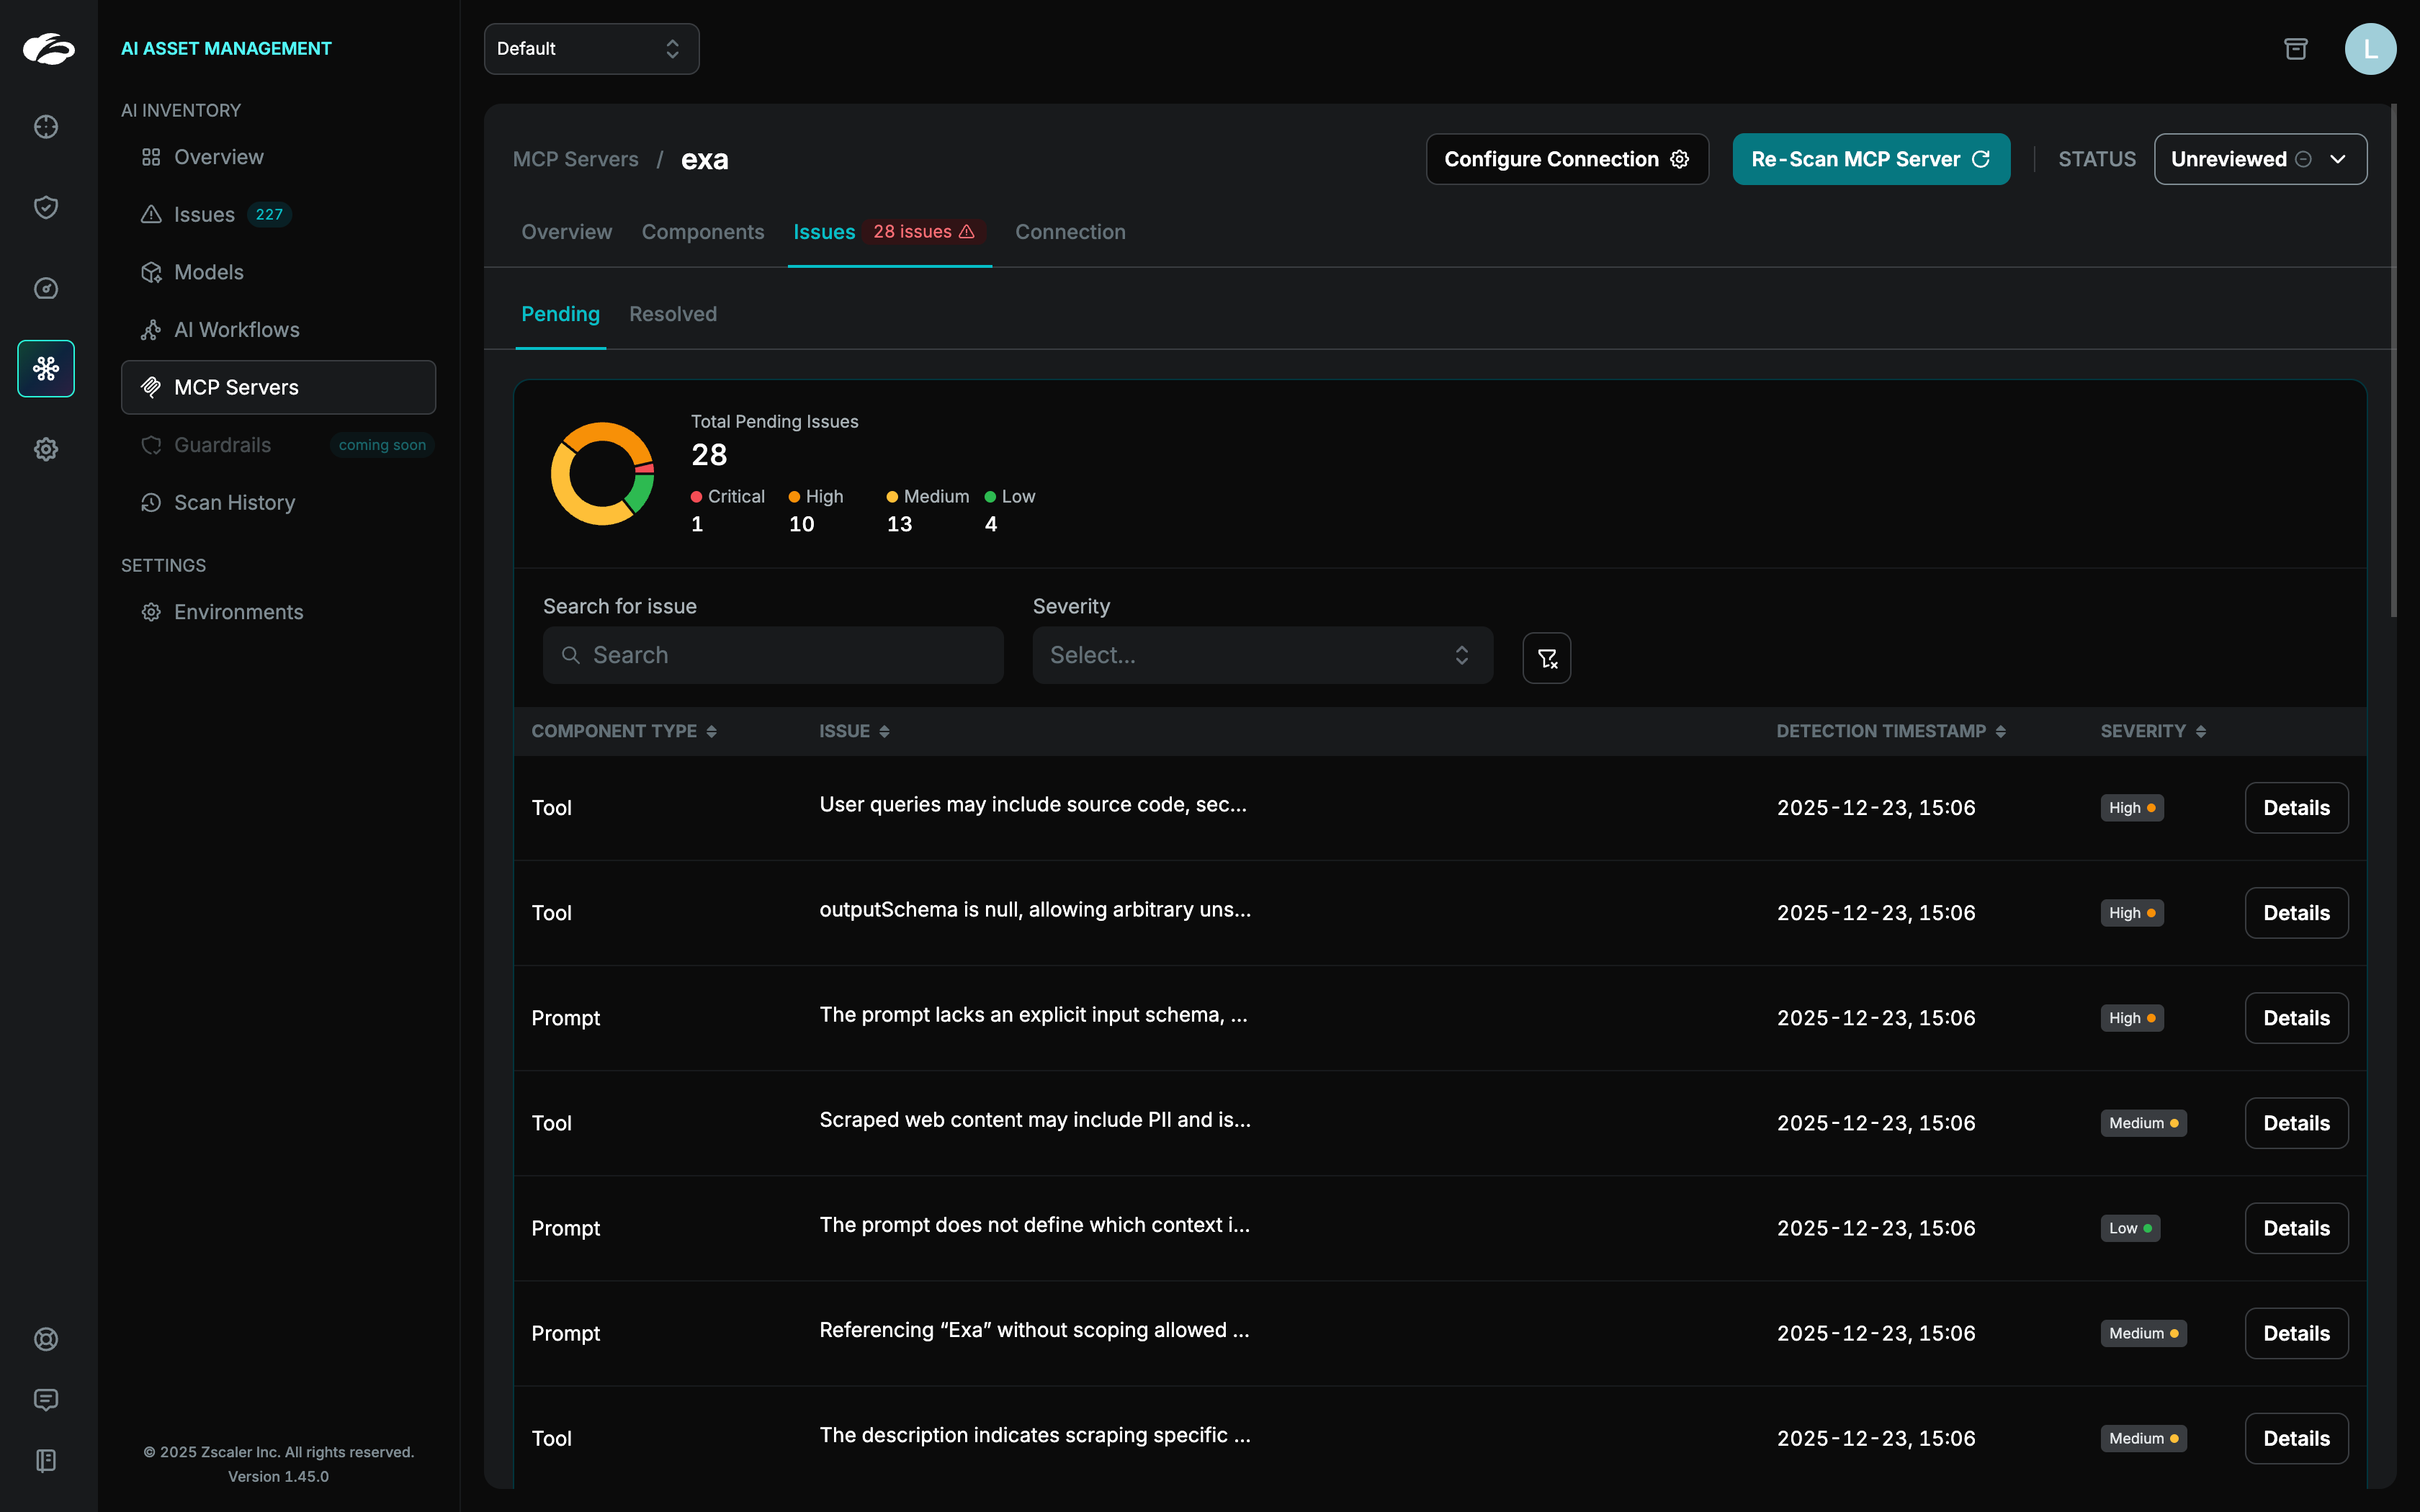This screenshot has height=1512, width=2420.
Task: Click the gear settings sidebar icon
Action: pos(46,449)
